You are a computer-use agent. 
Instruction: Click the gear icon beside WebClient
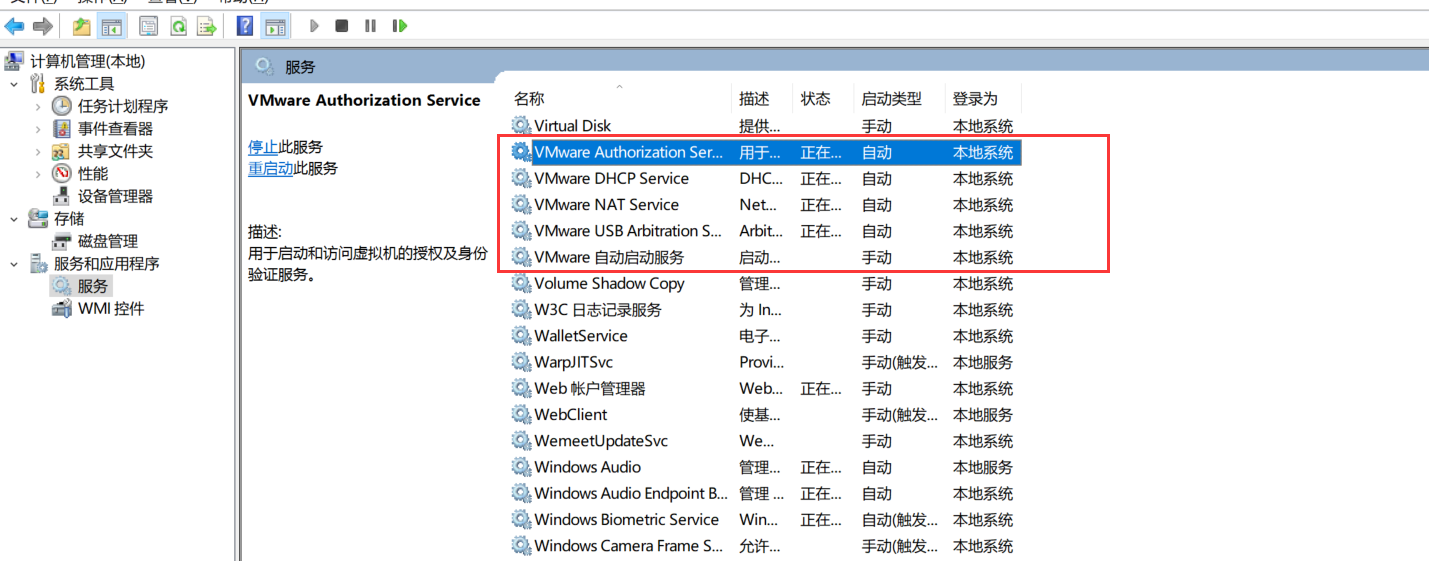(521, 414)
